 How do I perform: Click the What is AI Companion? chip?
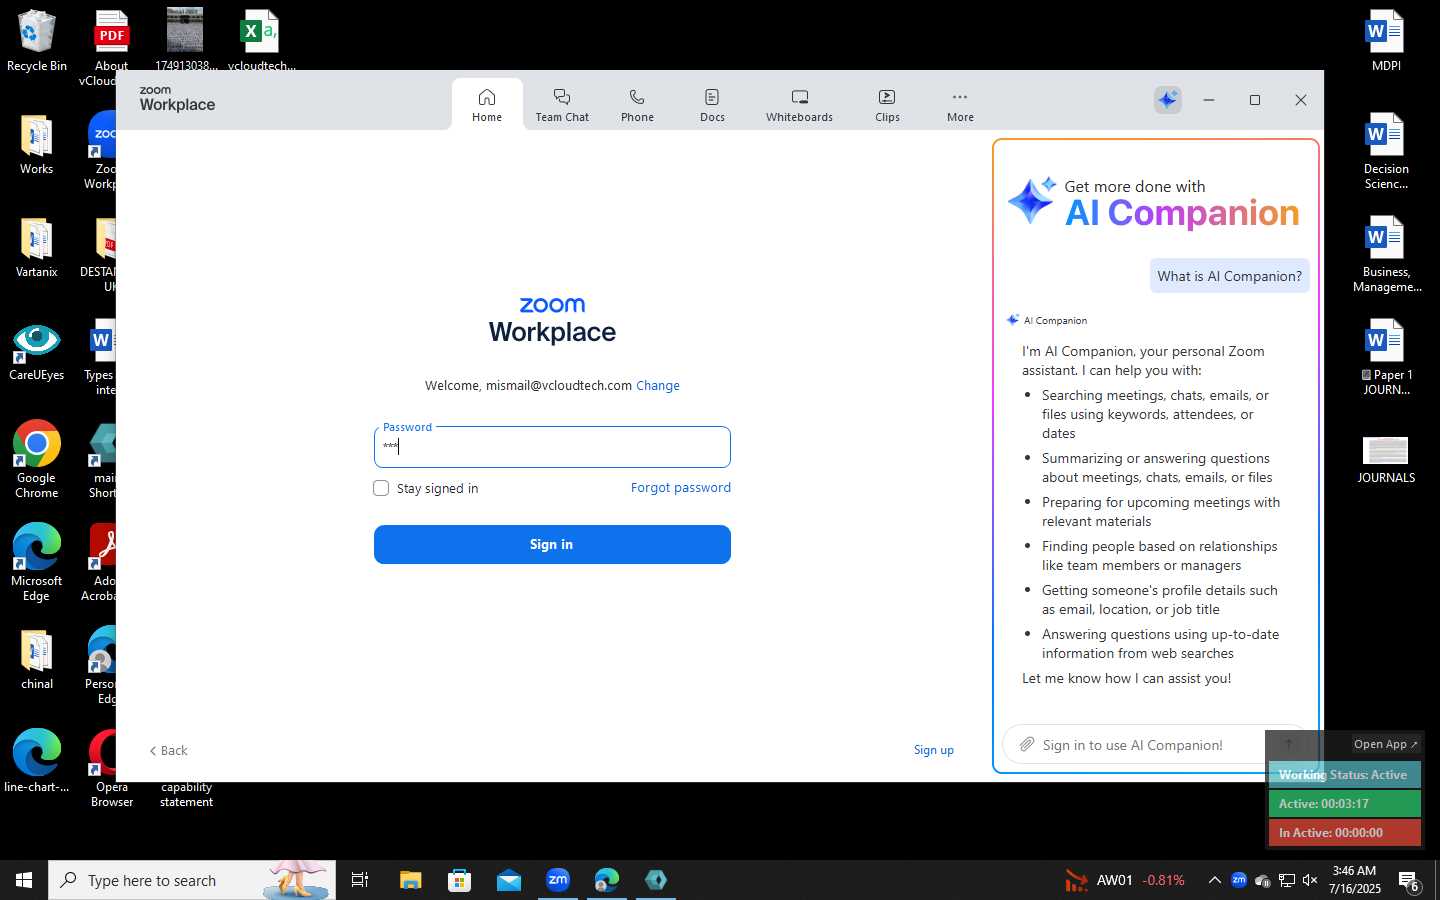tap(1230, 276)
